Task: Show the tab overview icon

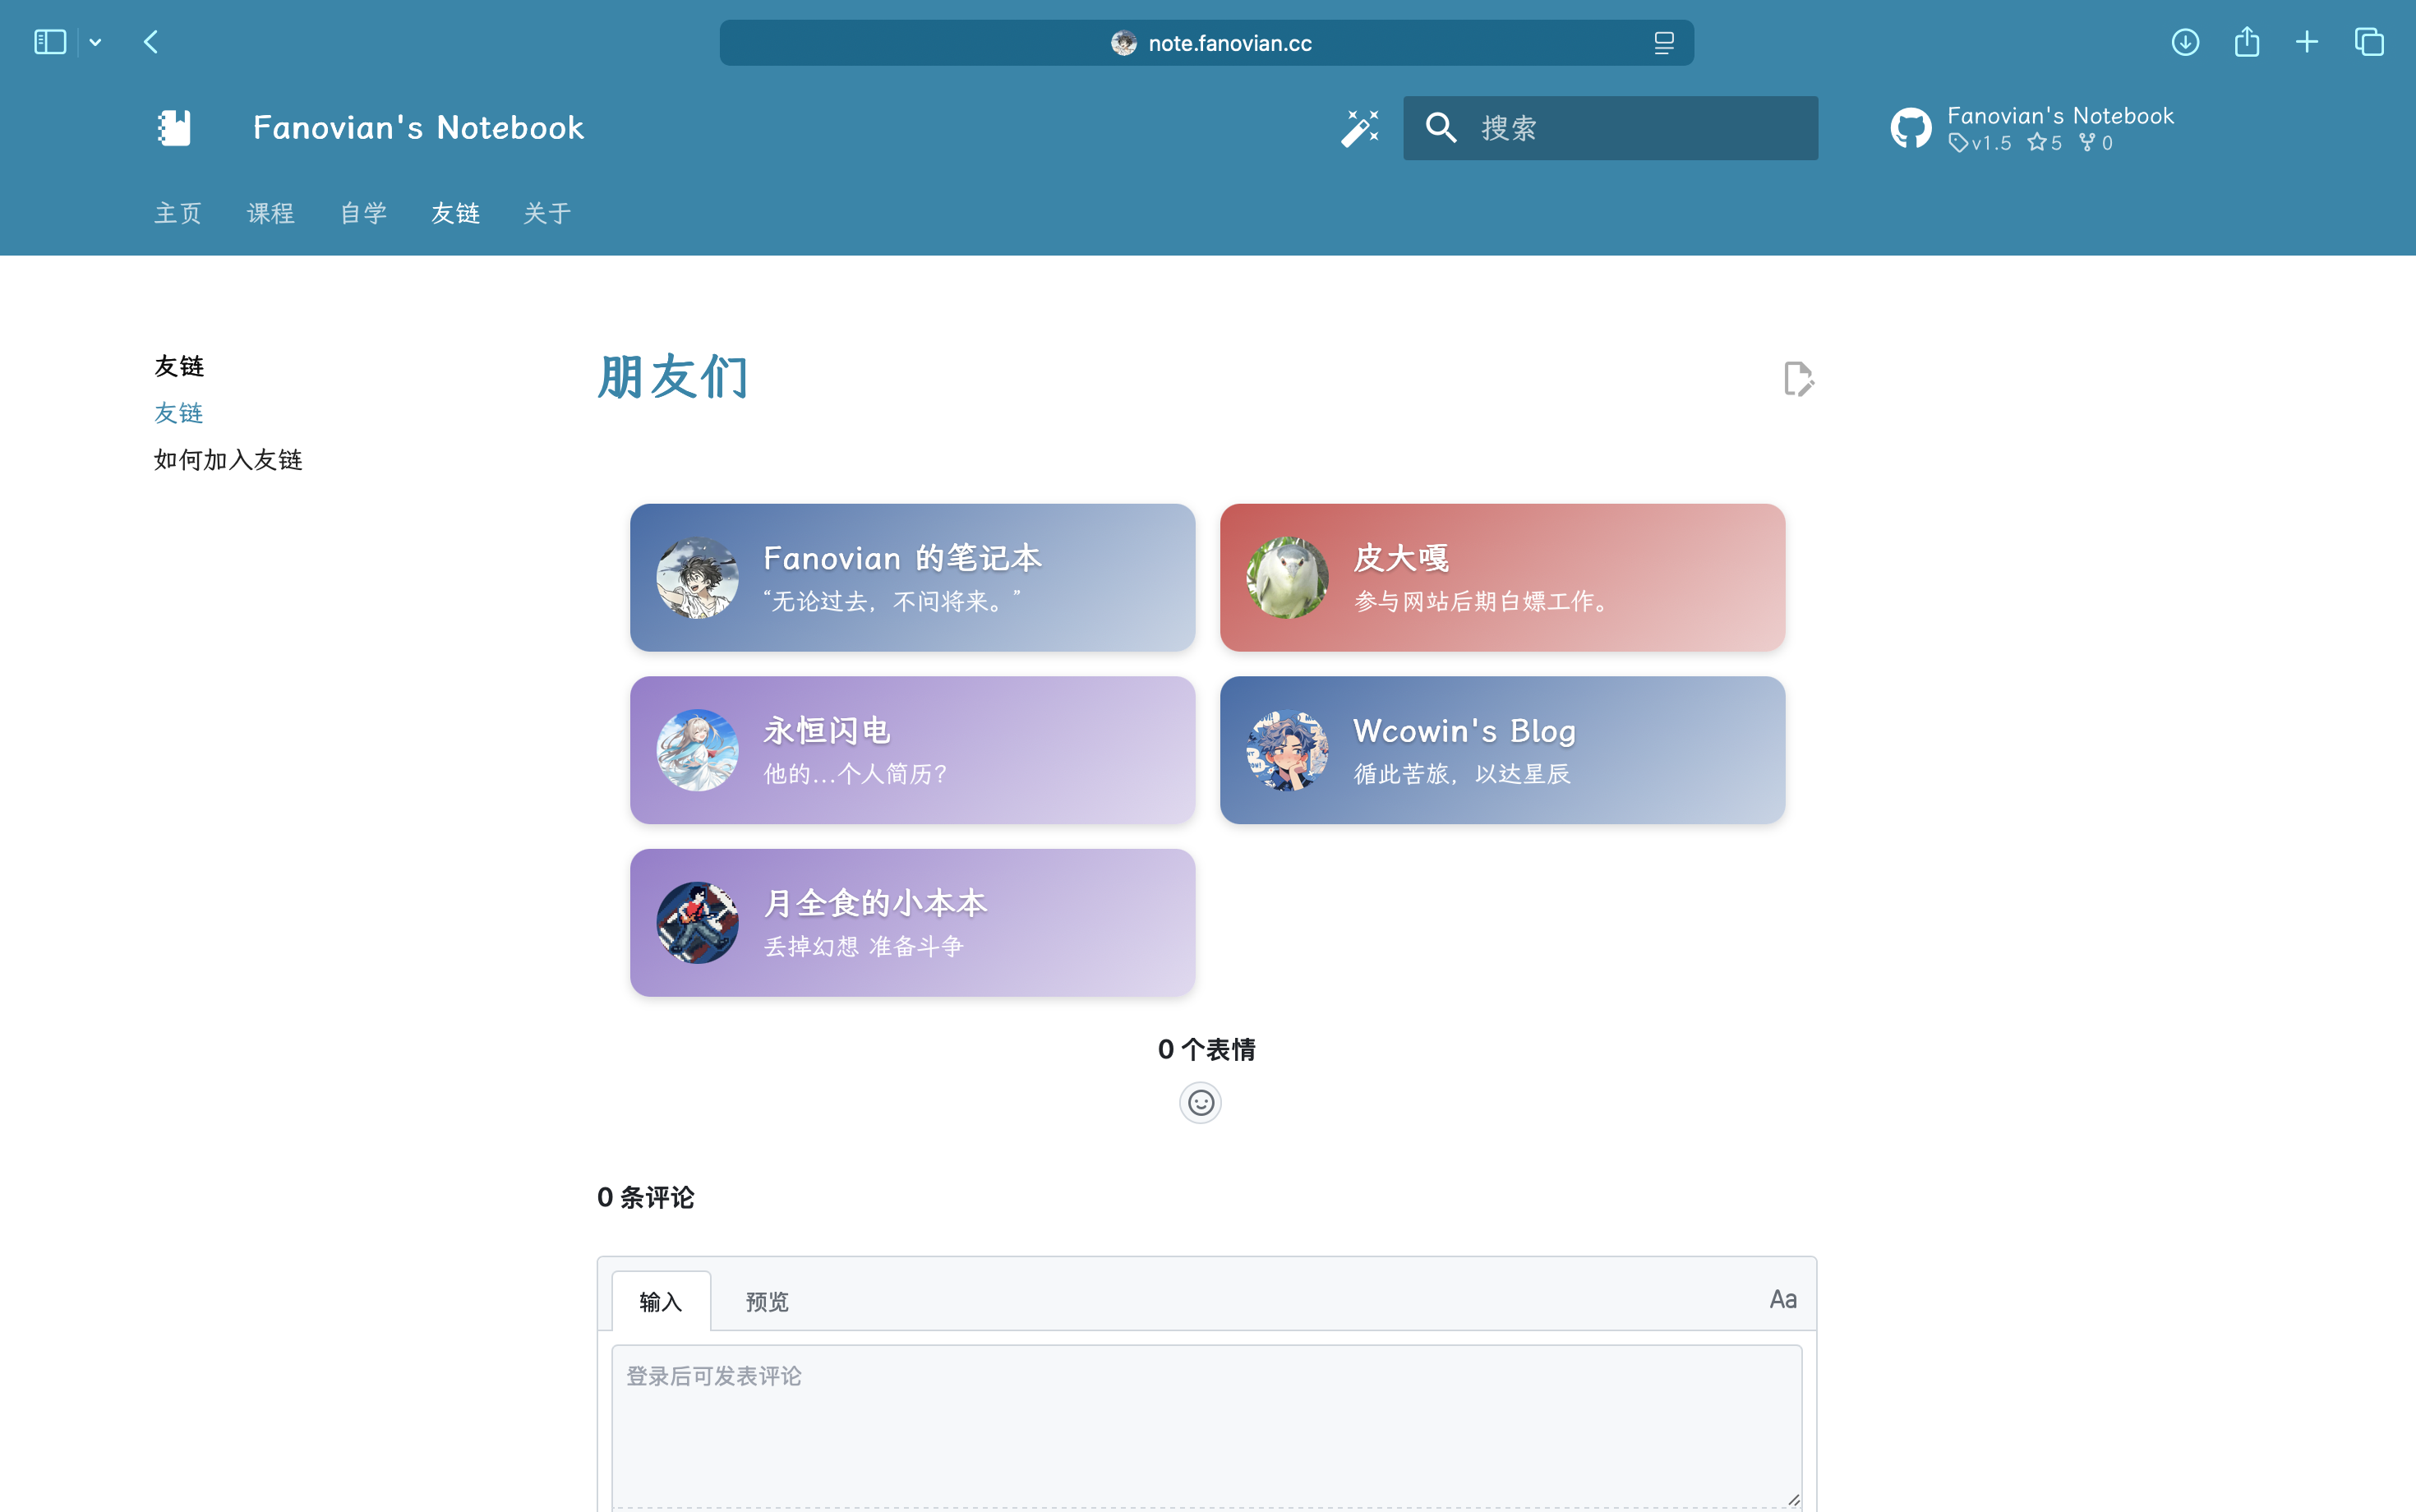Action: click(2369, 42)
